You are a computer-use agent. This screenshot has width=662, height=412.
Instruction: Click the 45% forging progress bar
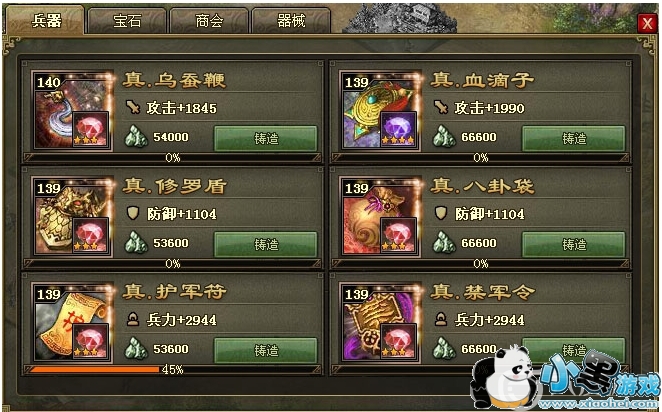[x=172, y=370]
